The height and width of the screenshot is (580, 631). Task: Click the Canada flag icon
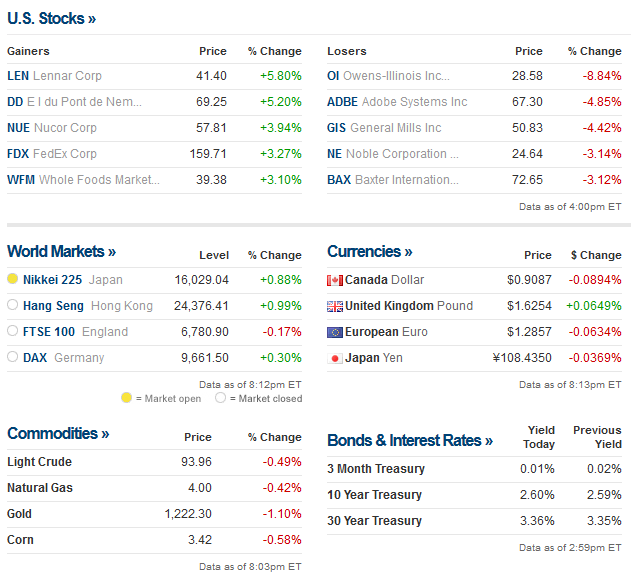click(335, 280)
